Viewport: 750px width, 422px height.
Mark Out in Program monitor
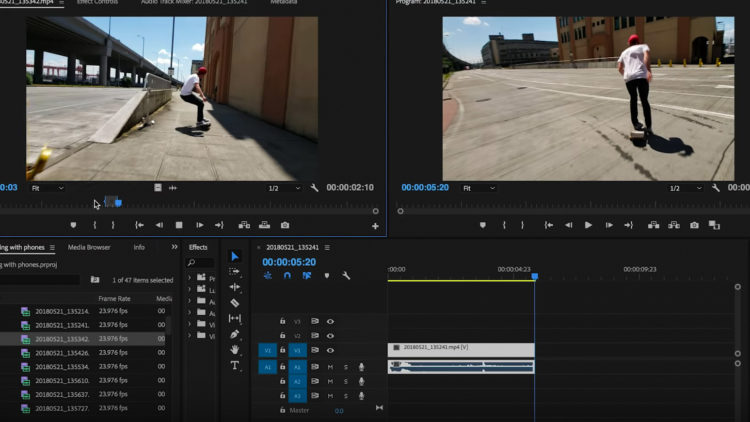[522, 225]
